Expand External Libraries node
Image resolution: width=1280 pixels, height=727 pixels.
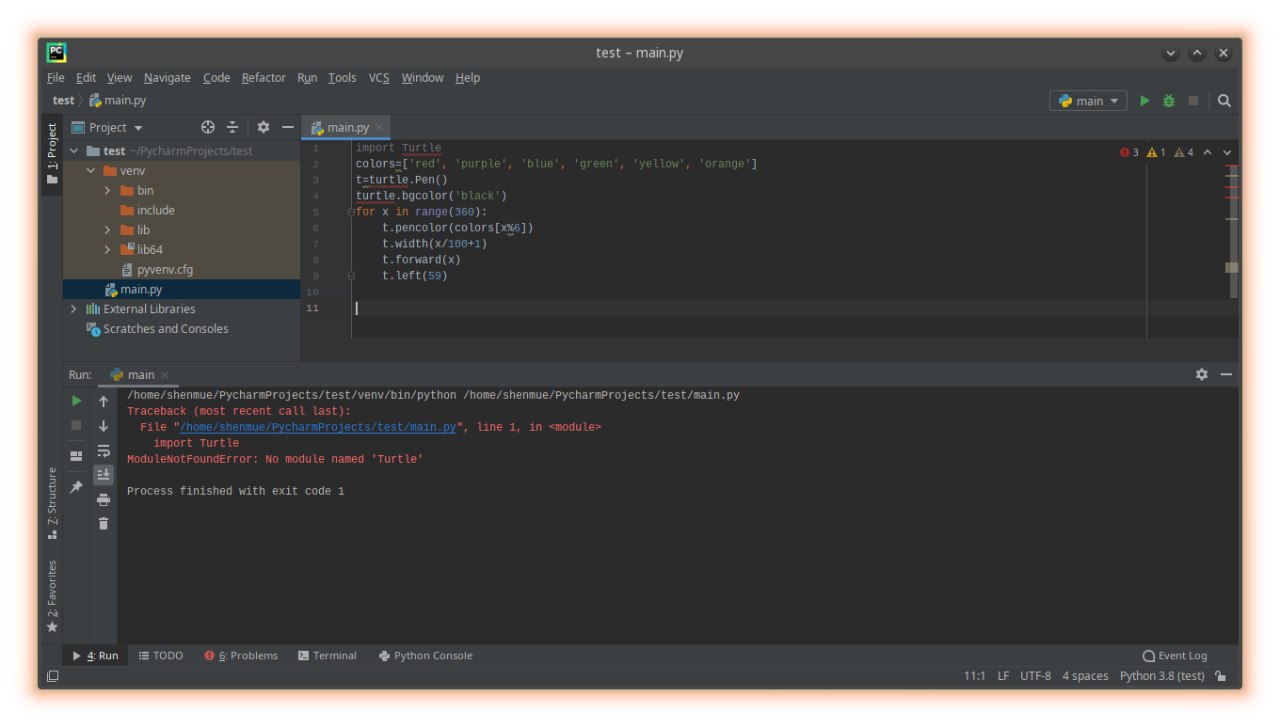click(x=73, y=309)
